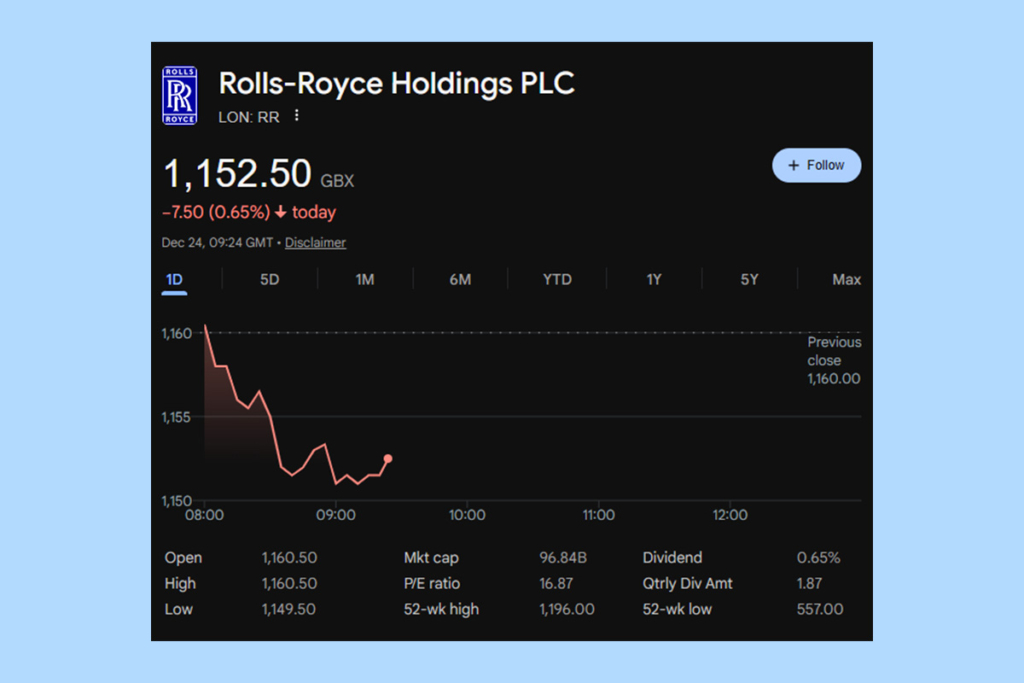
Task: Click the plus icon on Follow button
Action: (x=793, y=164)
